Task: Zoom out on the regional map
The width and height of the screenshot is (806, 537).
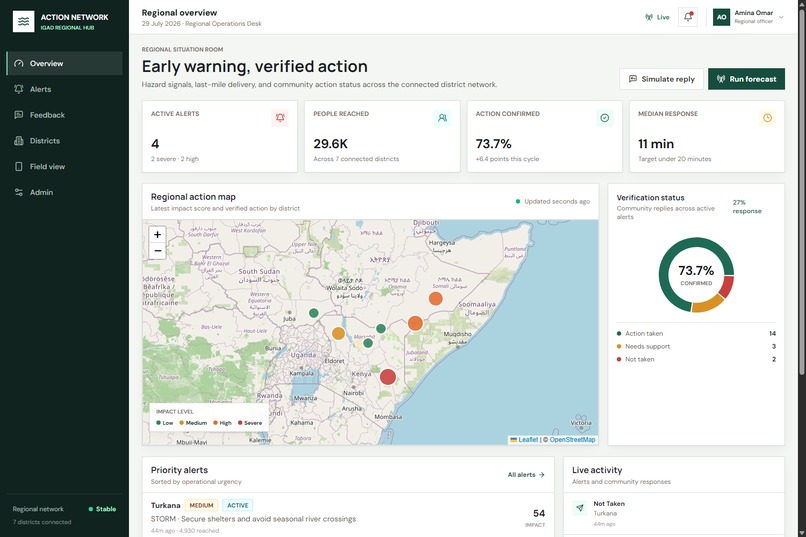Action: click(157, 251)
